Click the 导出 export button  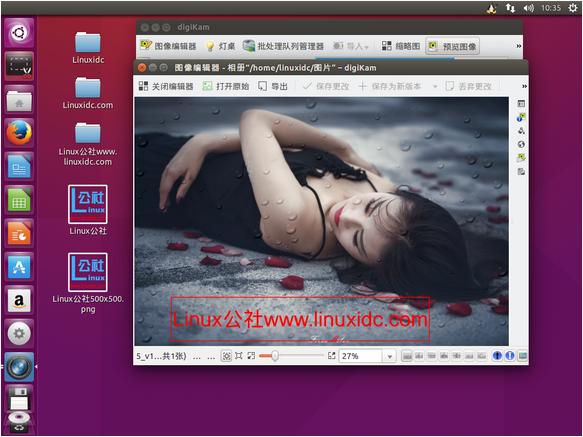click(273, 86)
